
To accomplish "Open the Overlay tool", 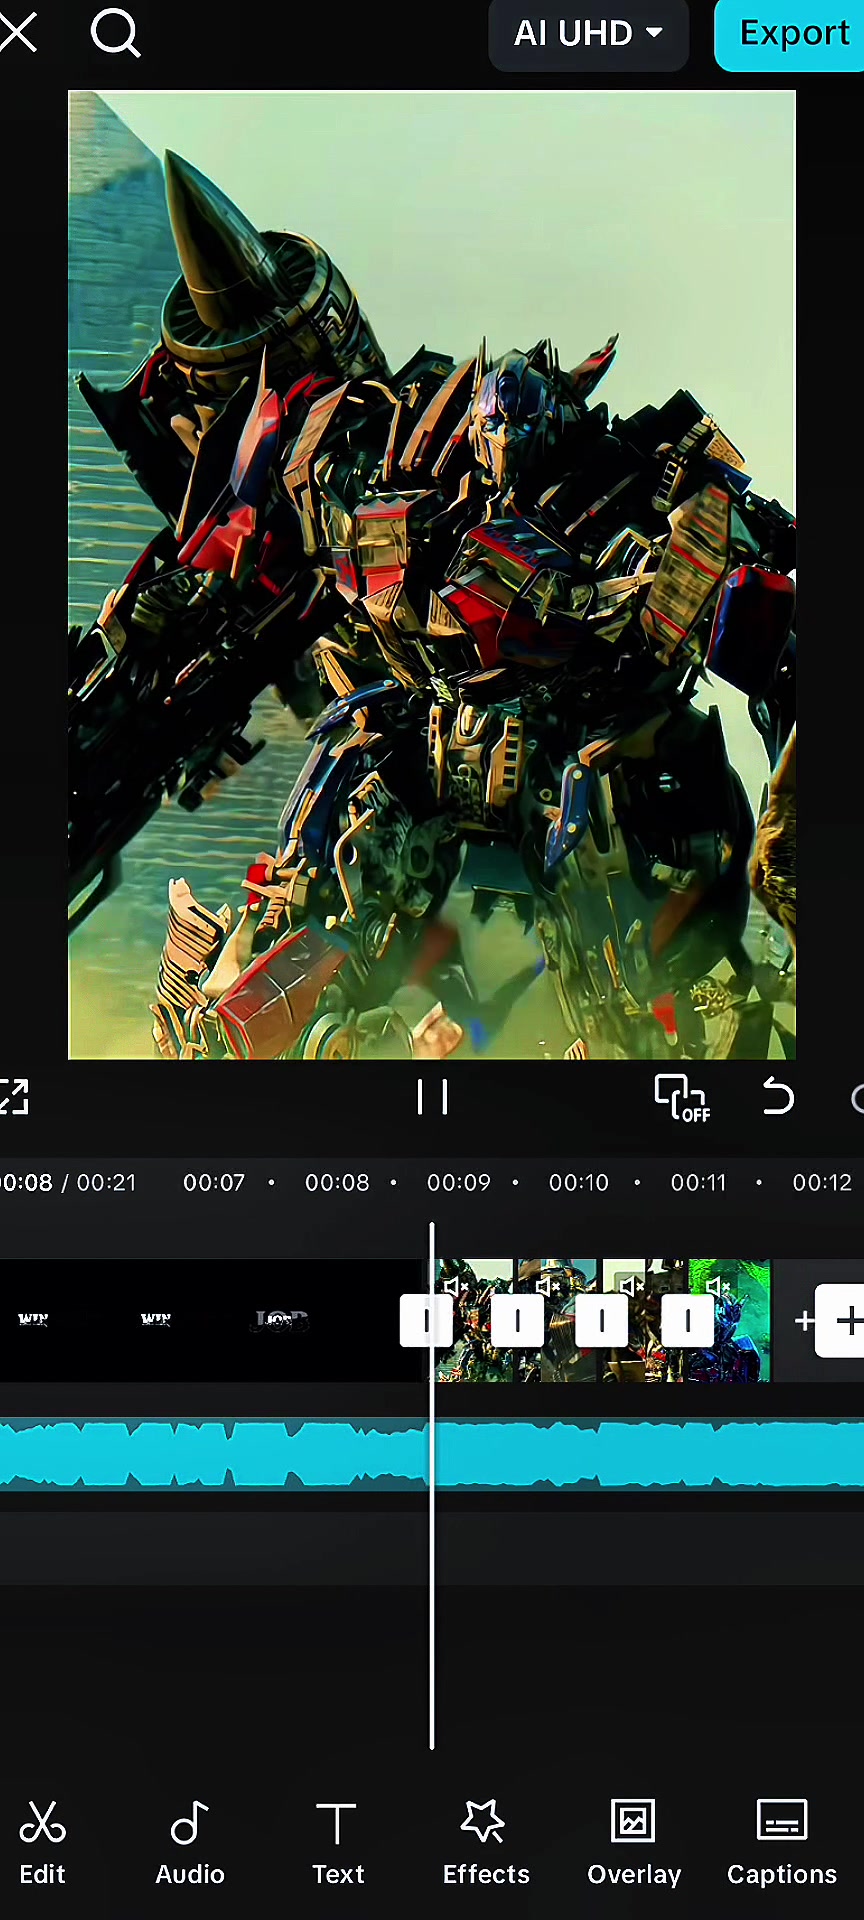I will [634, 1842].
